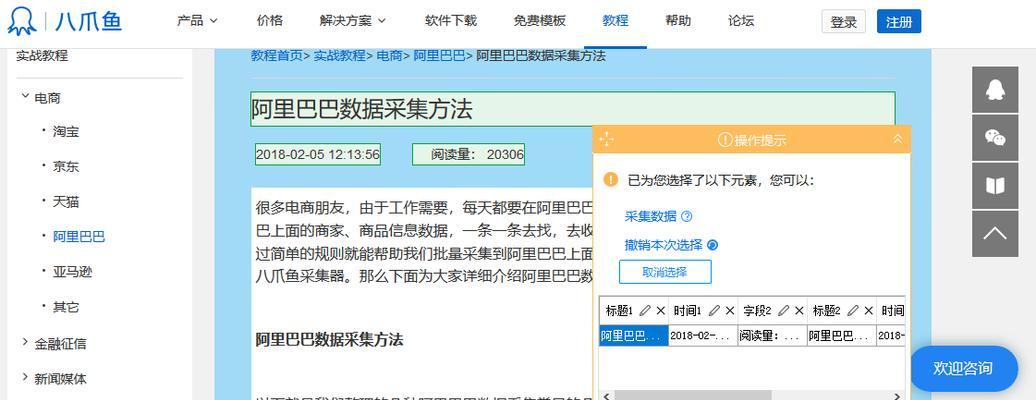
Task: Delete the 字段2 column with the X icon
Action: pyautogui.click(x=799, y=310)
